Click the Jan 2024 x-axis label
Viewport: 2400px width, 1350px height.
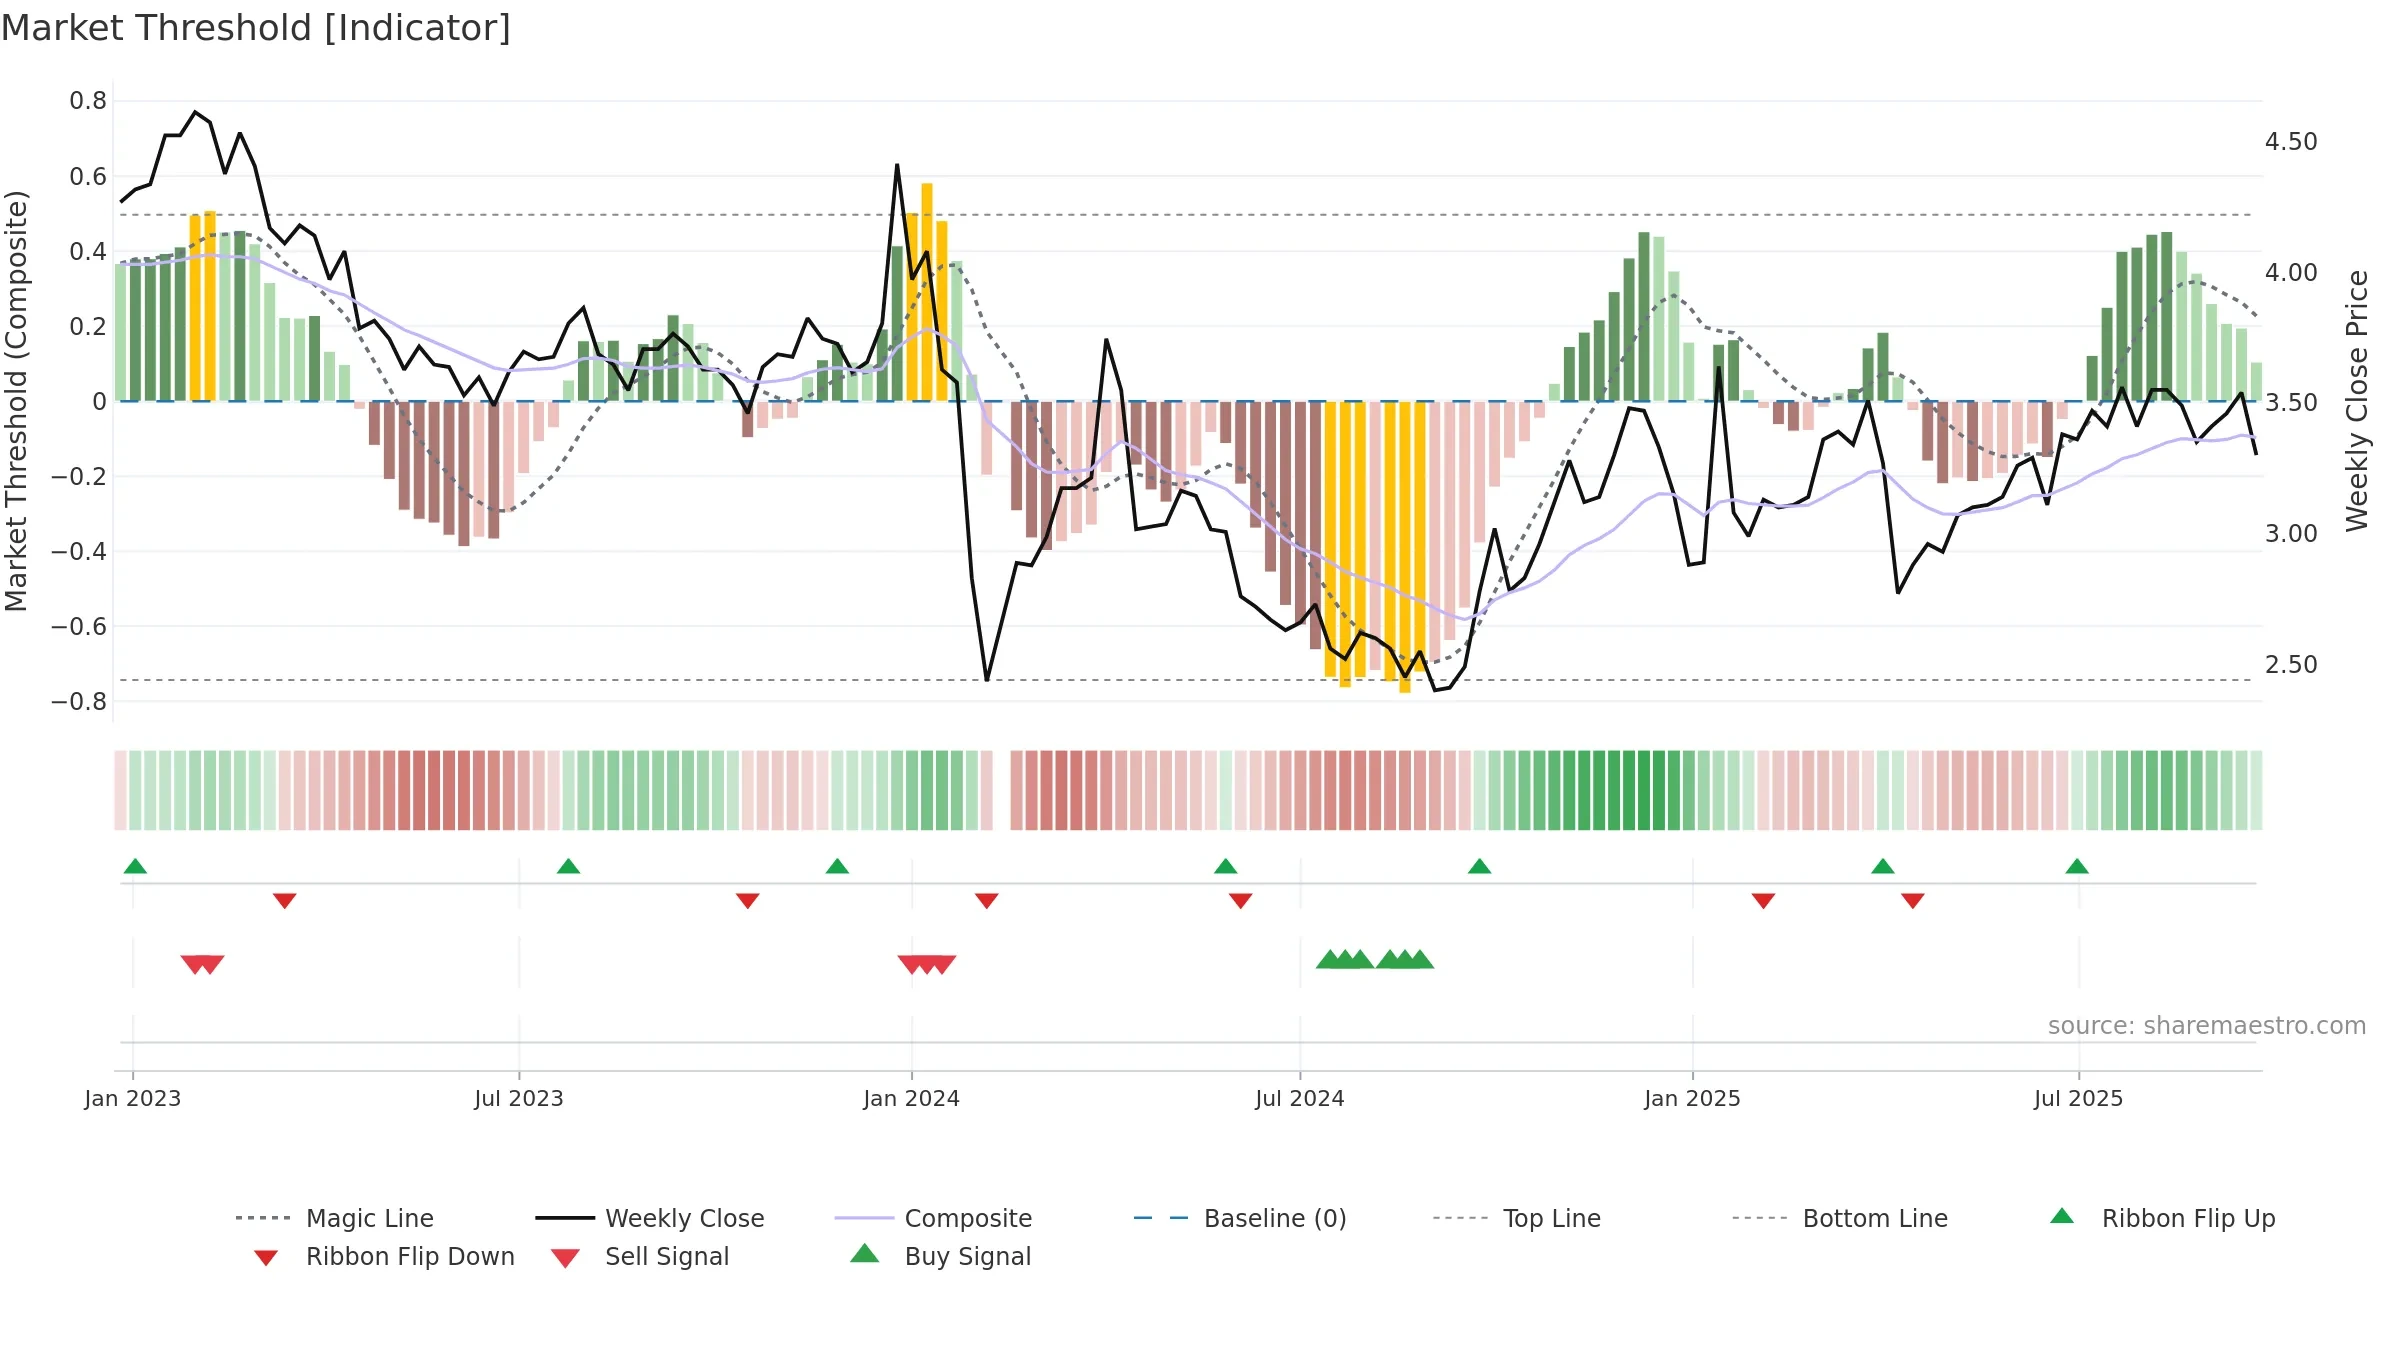click(x=911, y=1098)
